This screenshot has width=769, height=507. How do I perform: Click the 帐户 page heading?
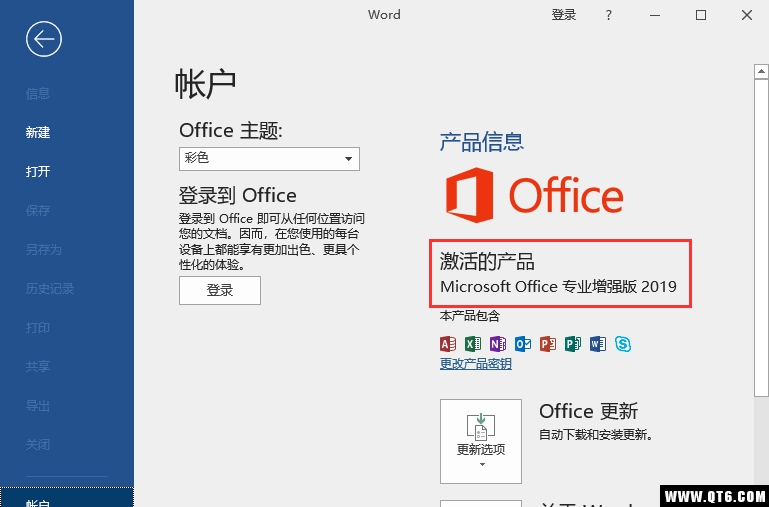[205, 84]
